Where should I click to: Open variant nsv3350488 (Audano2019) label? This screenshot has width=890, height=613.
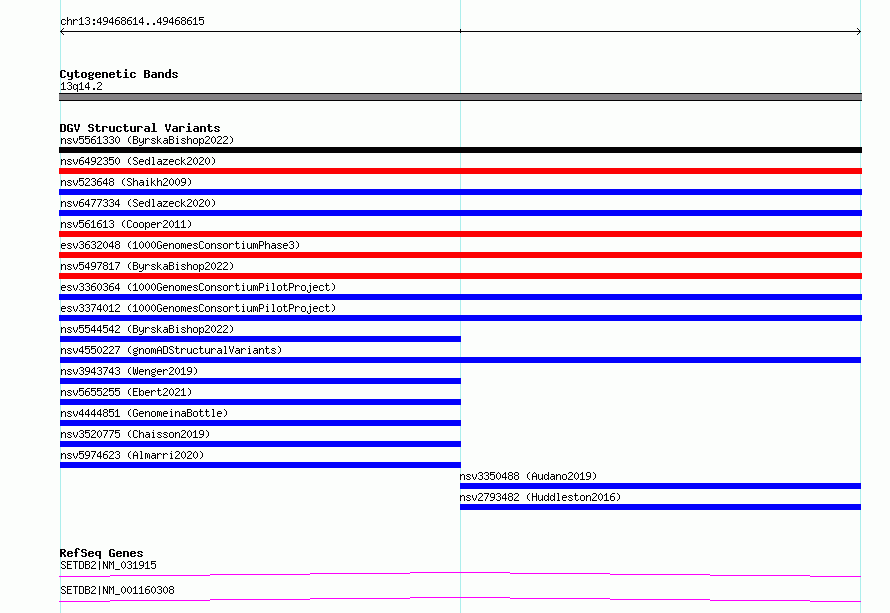[x=528, y=476]
